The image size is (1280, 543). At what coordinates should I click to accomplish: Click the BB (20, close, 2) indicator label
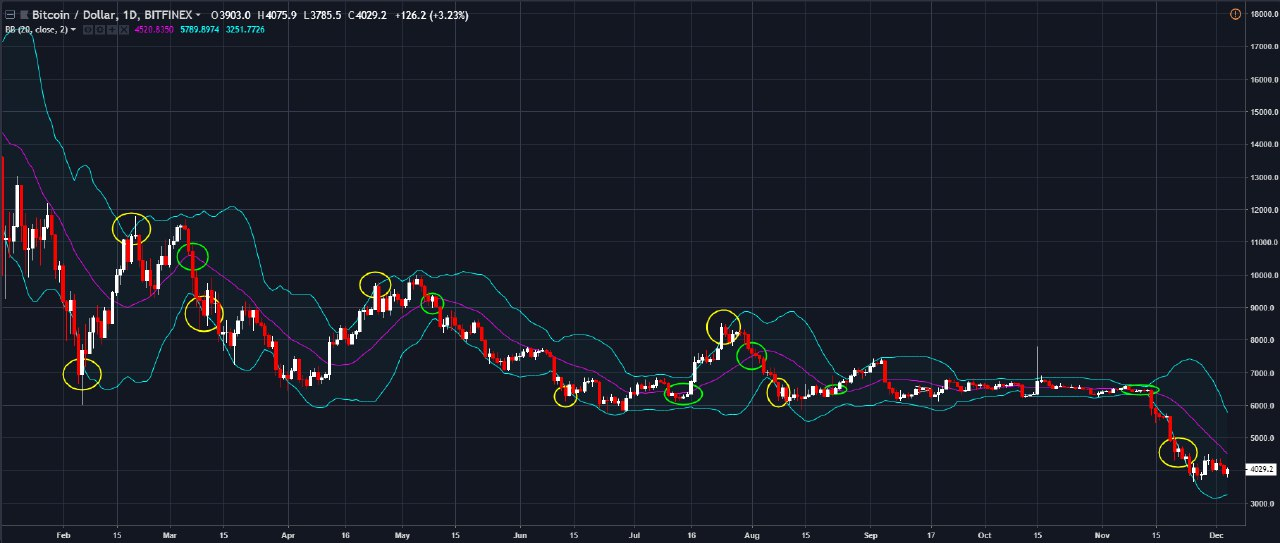coord(34,30)
